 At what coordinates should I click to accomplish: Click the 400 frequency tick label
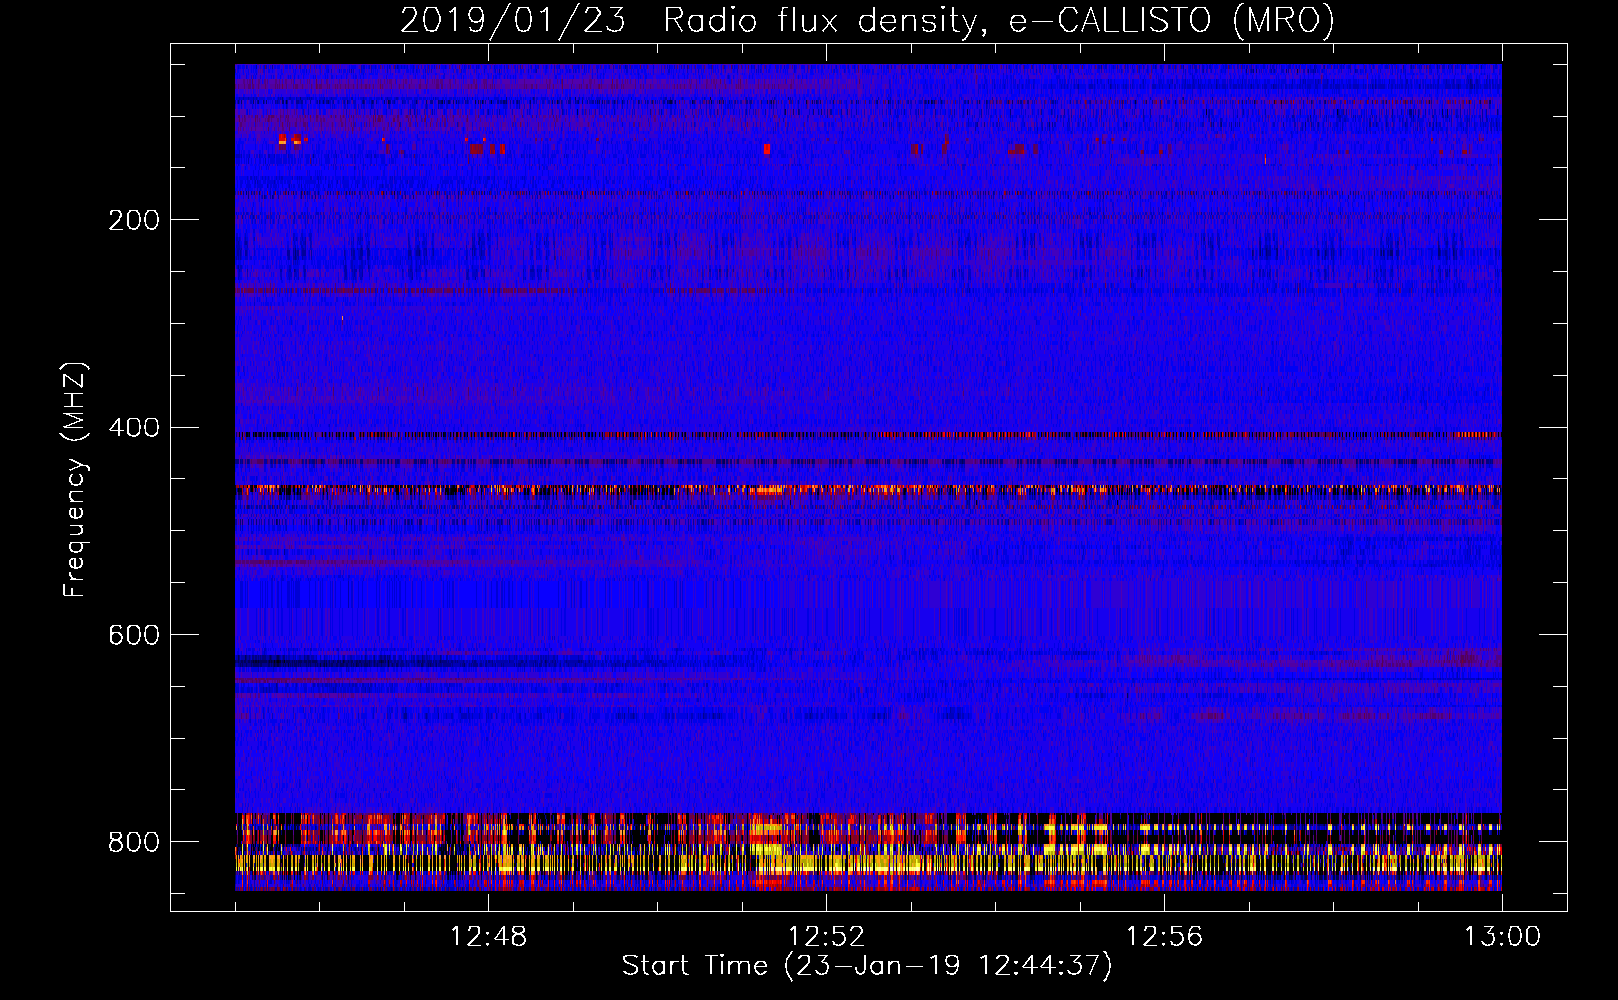tap(134, 428)
